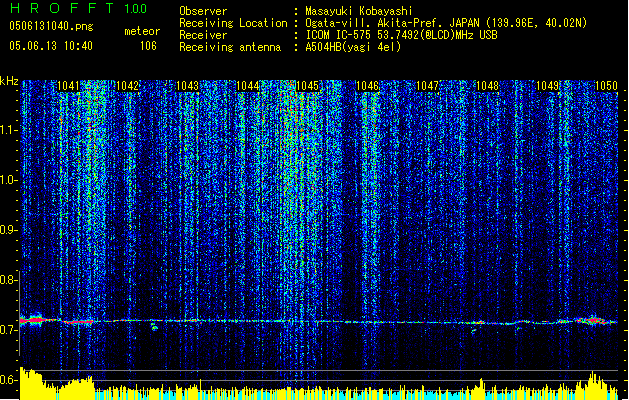629x400 pixels.
Task: Click the ICOM IC-575 53.7492 MHz receiver text
Action: 401,35
